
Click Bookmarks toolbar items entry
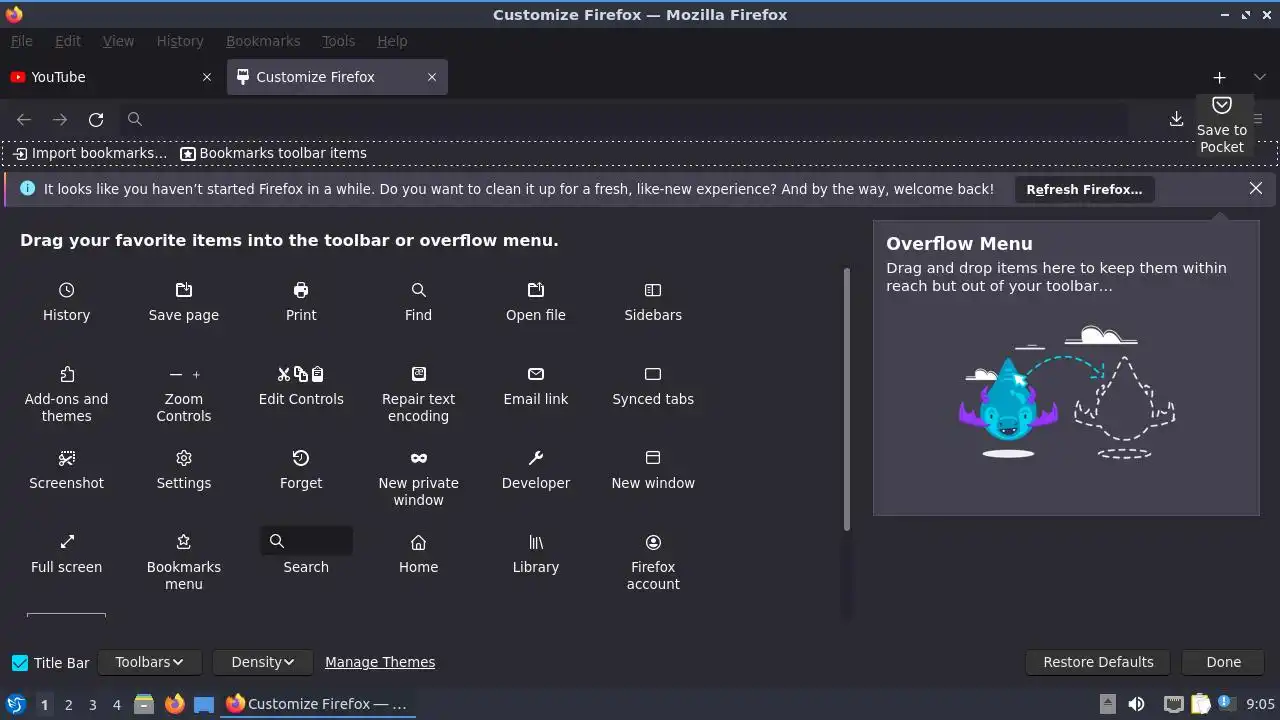coord(273,153)
